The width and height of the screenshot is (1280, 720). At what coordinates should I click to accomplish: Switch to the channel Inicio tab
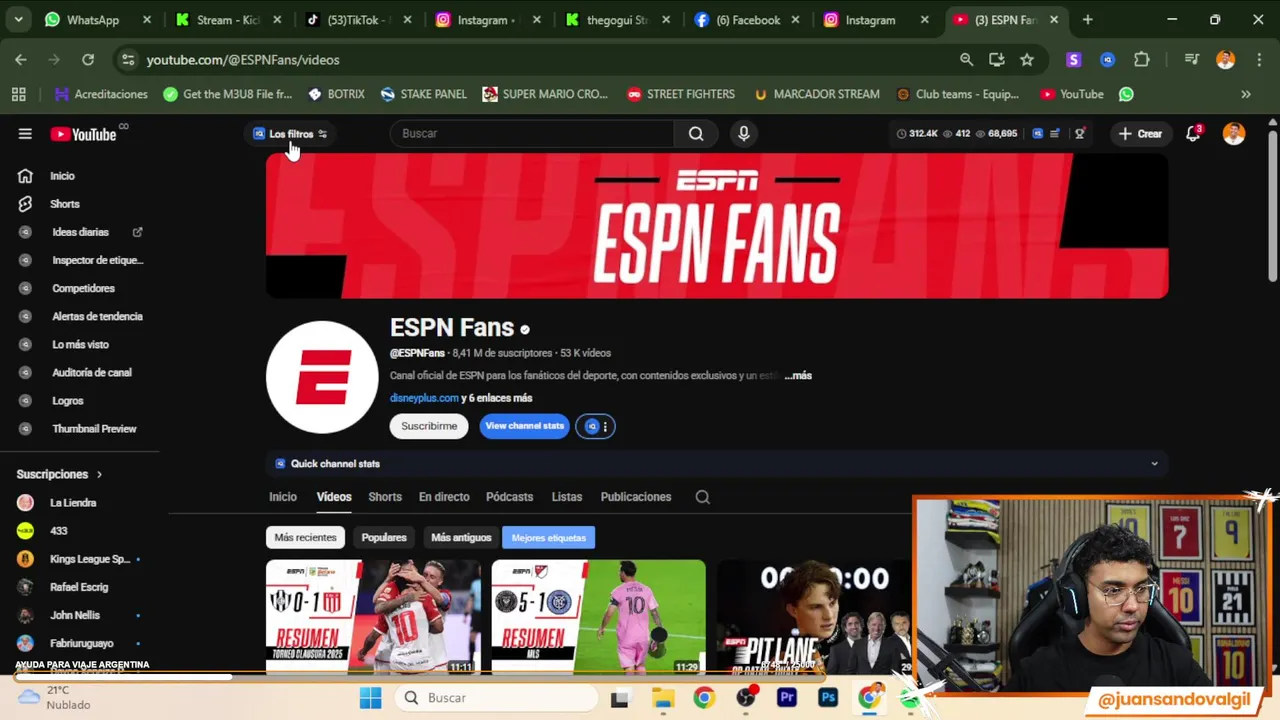tap(283, 497)
